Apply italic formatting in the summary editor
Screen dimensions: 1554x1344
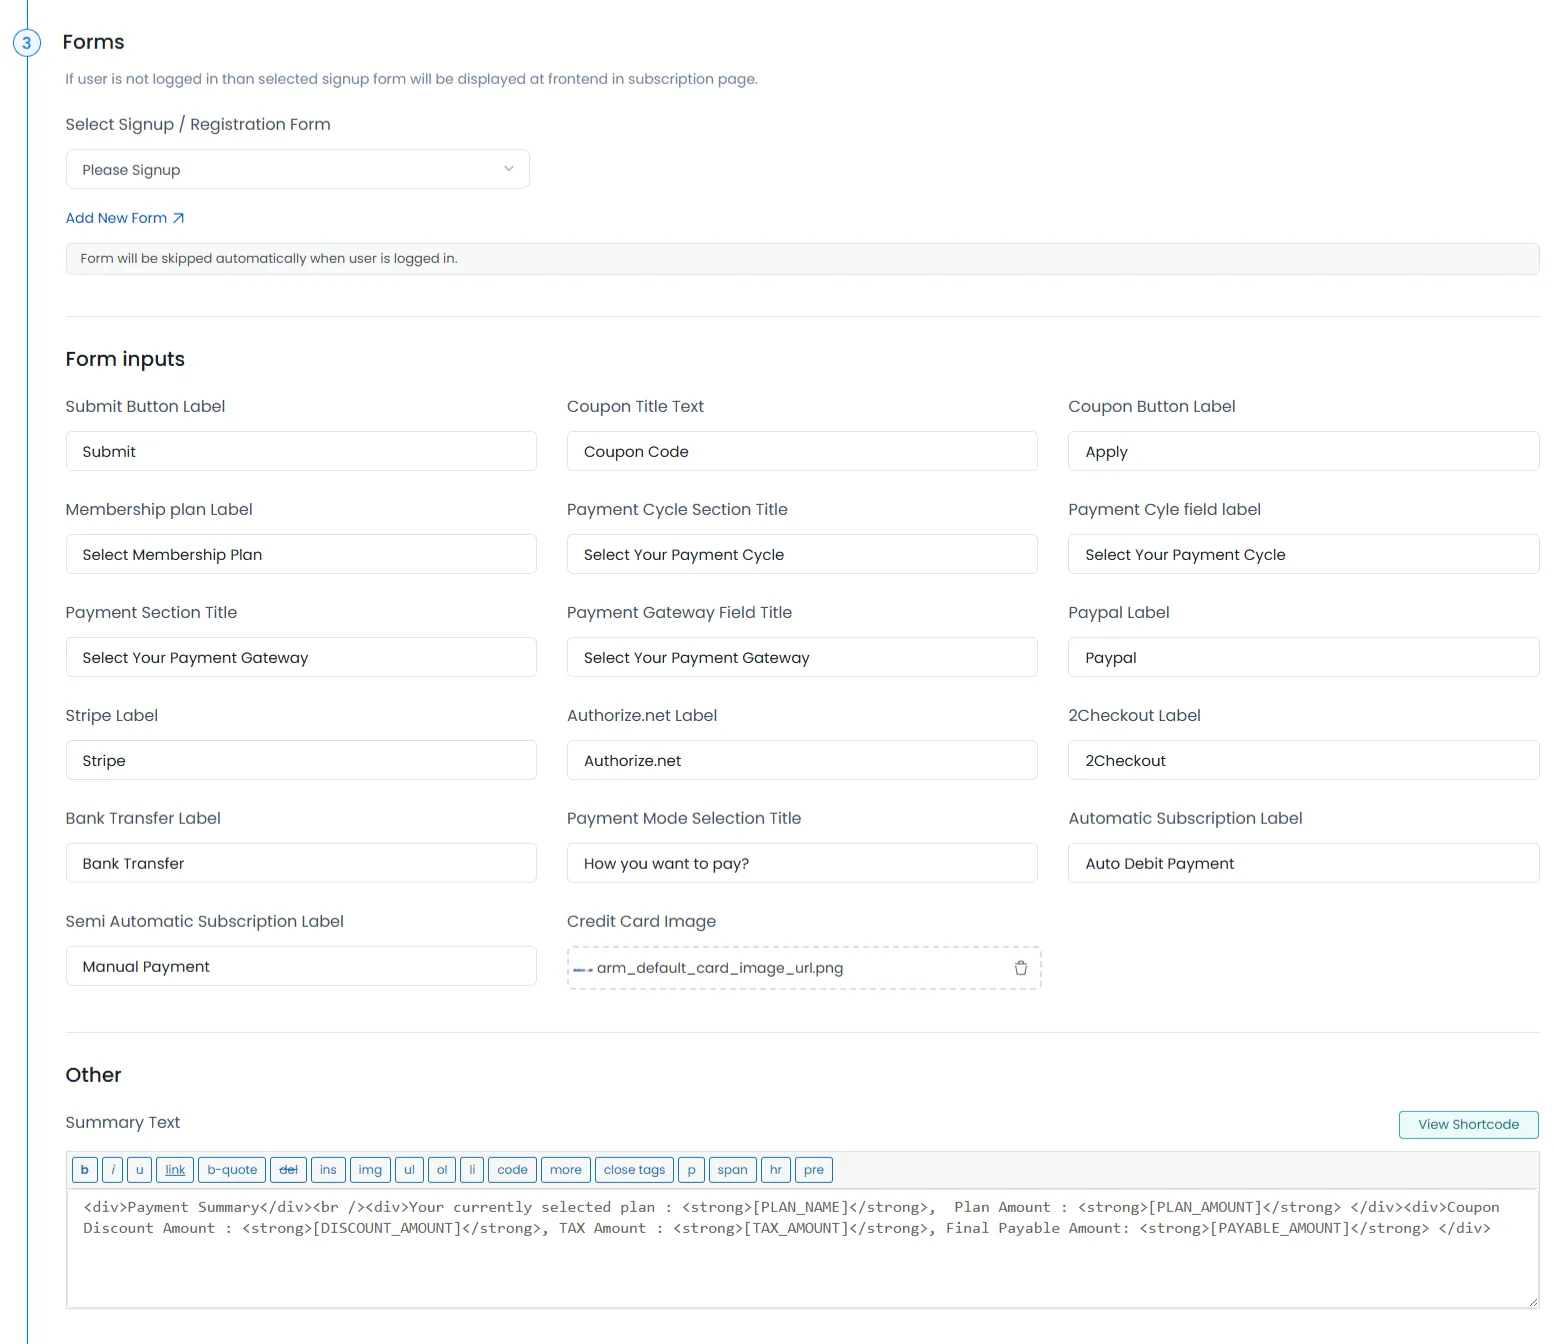pos(113,1169)
